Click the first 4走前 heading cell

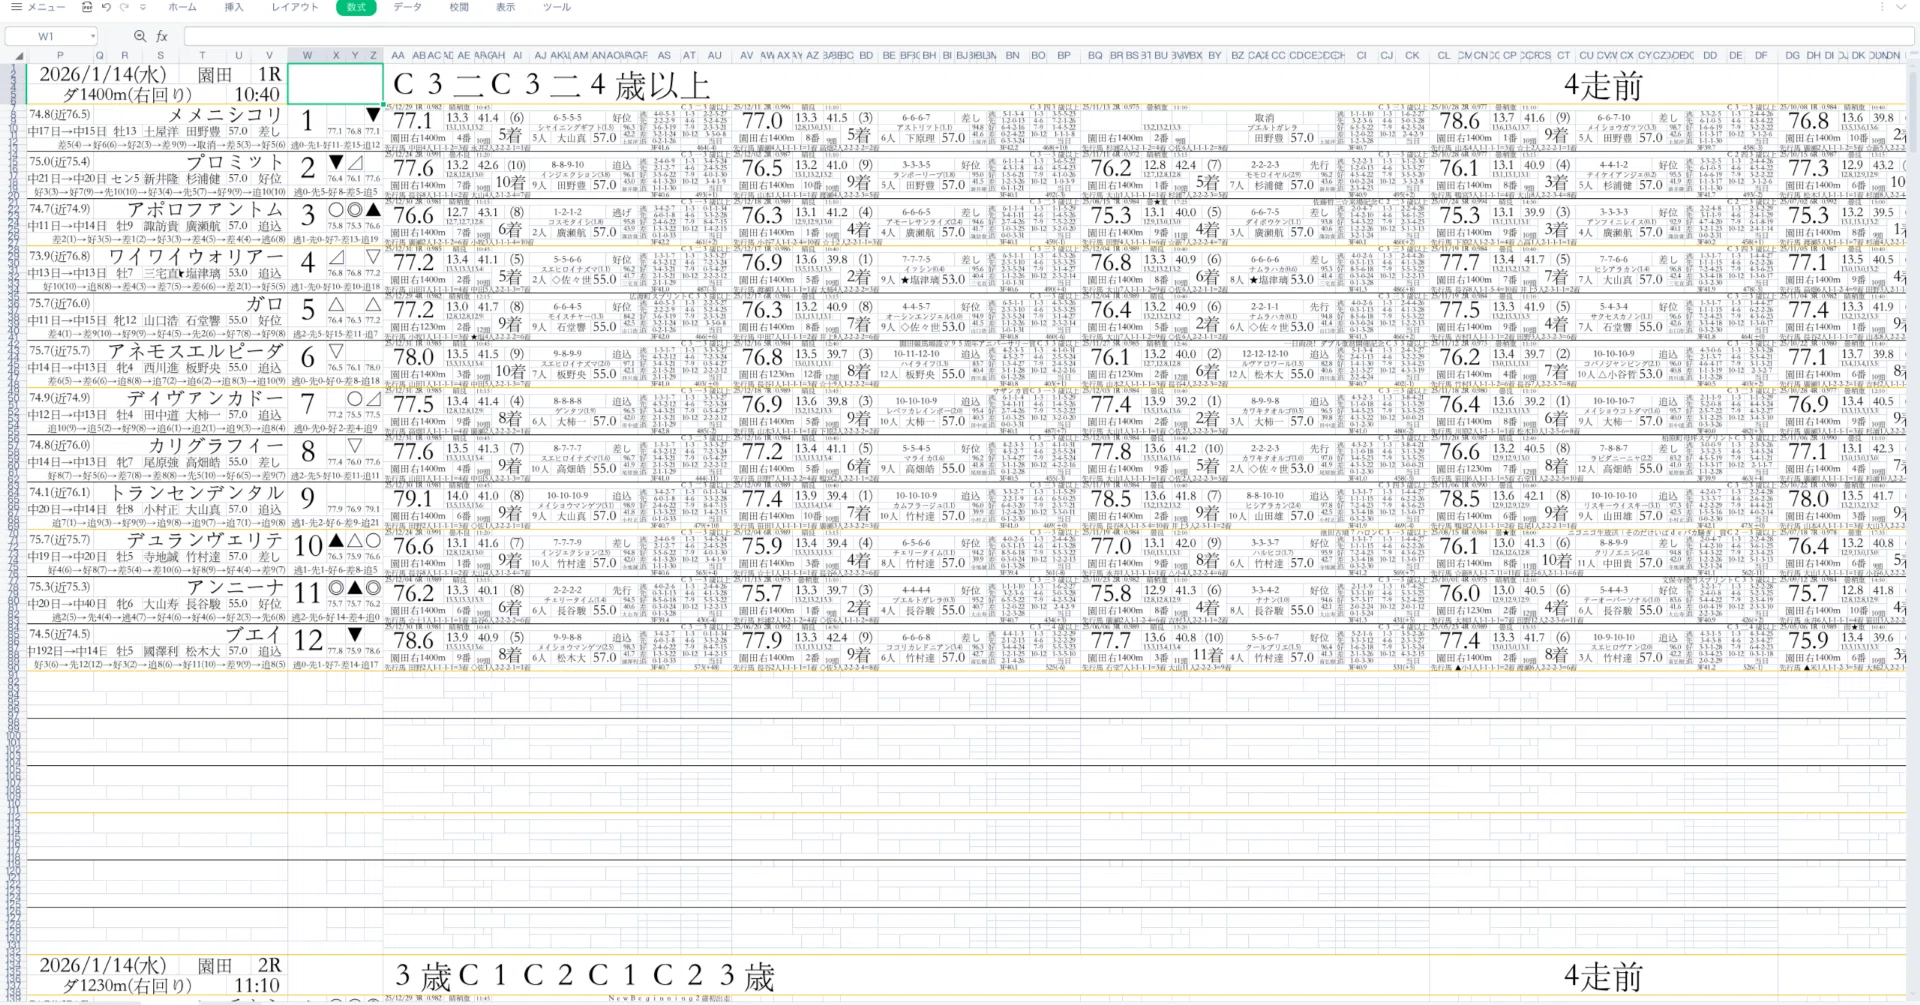click(x=1603, y=86)
